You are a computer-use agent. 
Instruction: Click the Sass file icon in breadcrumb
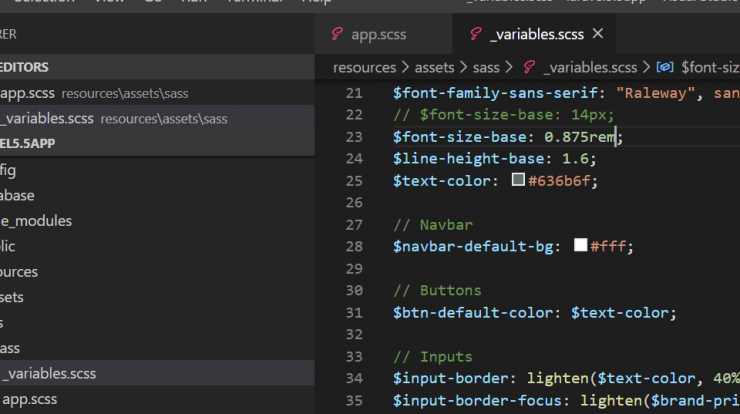(529, 68)
